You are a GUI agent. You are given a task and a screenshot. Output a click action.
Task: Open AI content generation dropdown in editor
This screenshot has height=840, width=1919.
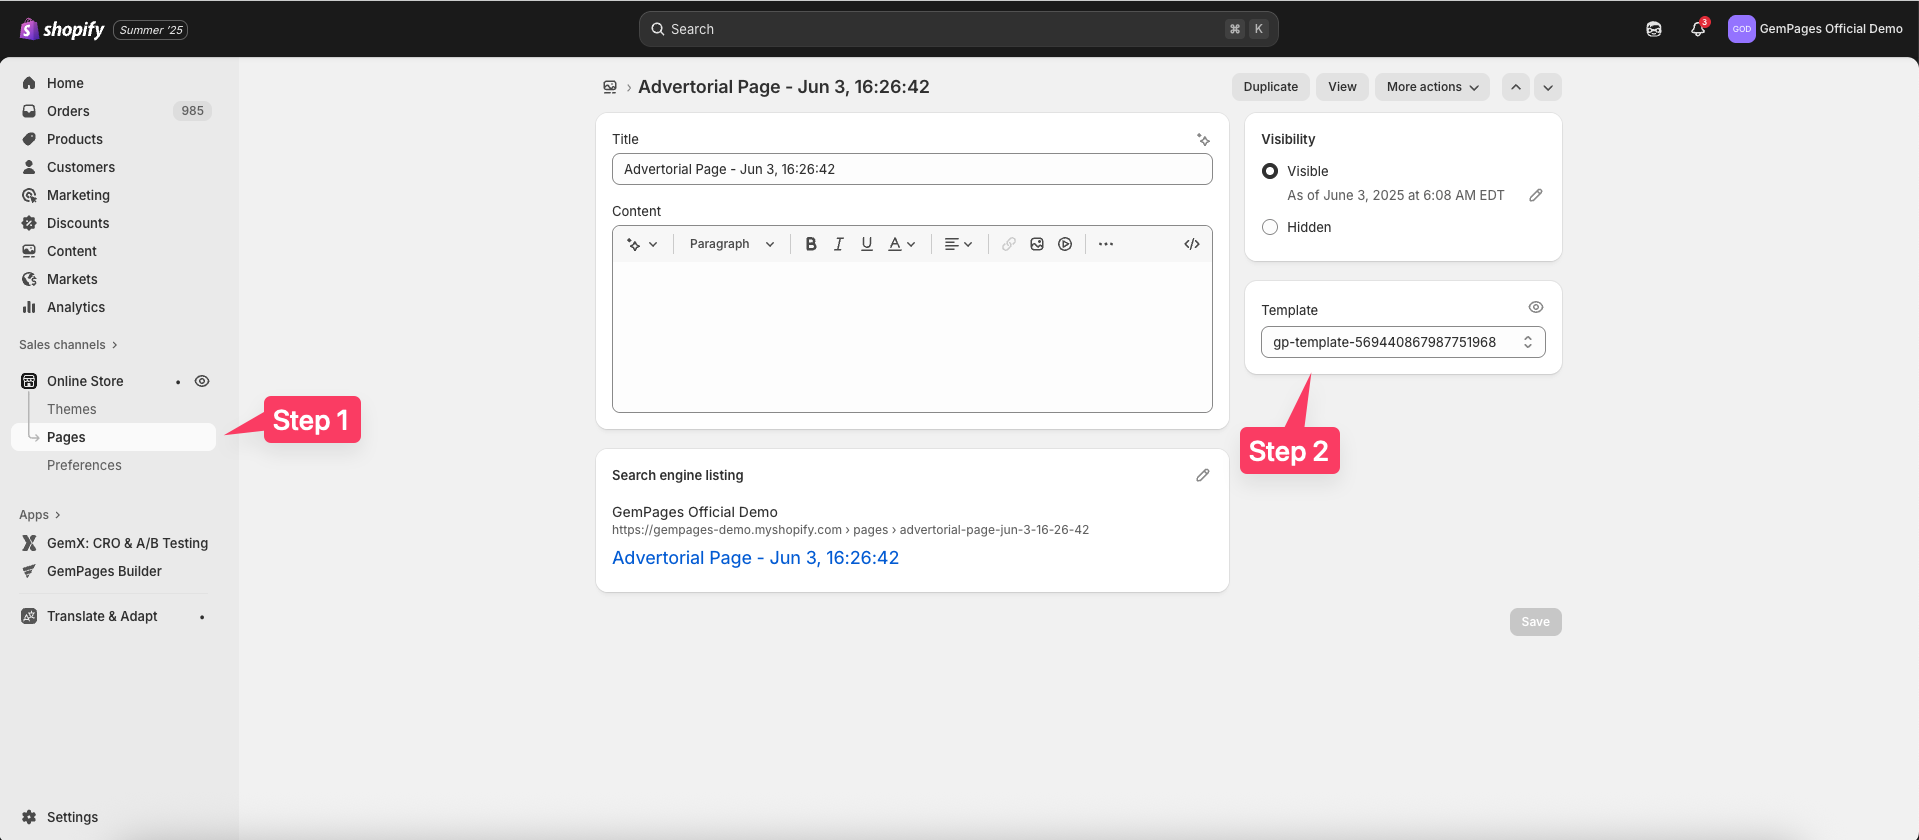[x=642, y=244]
